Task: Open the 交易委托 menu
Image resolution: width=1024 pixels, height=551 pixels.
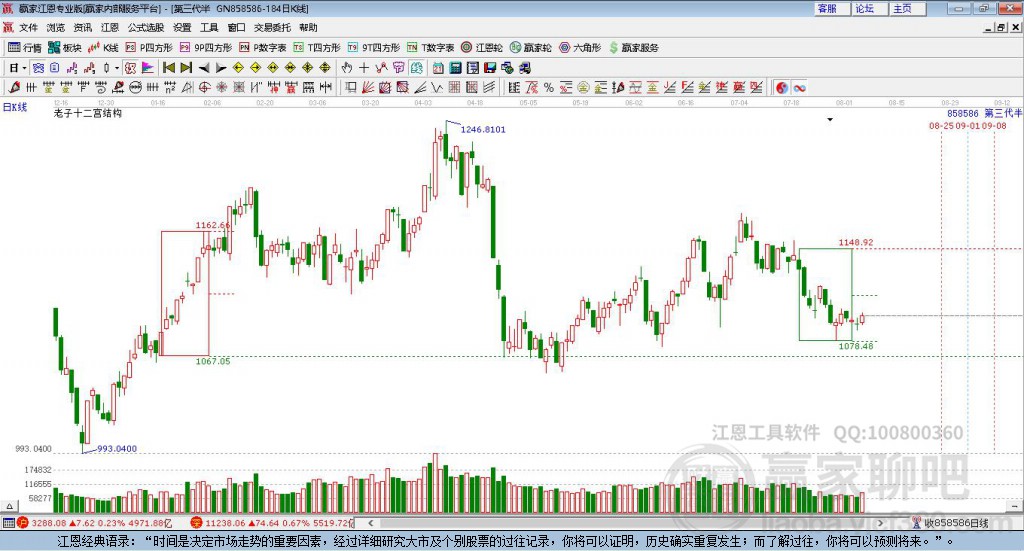Action: click(272, 27)
